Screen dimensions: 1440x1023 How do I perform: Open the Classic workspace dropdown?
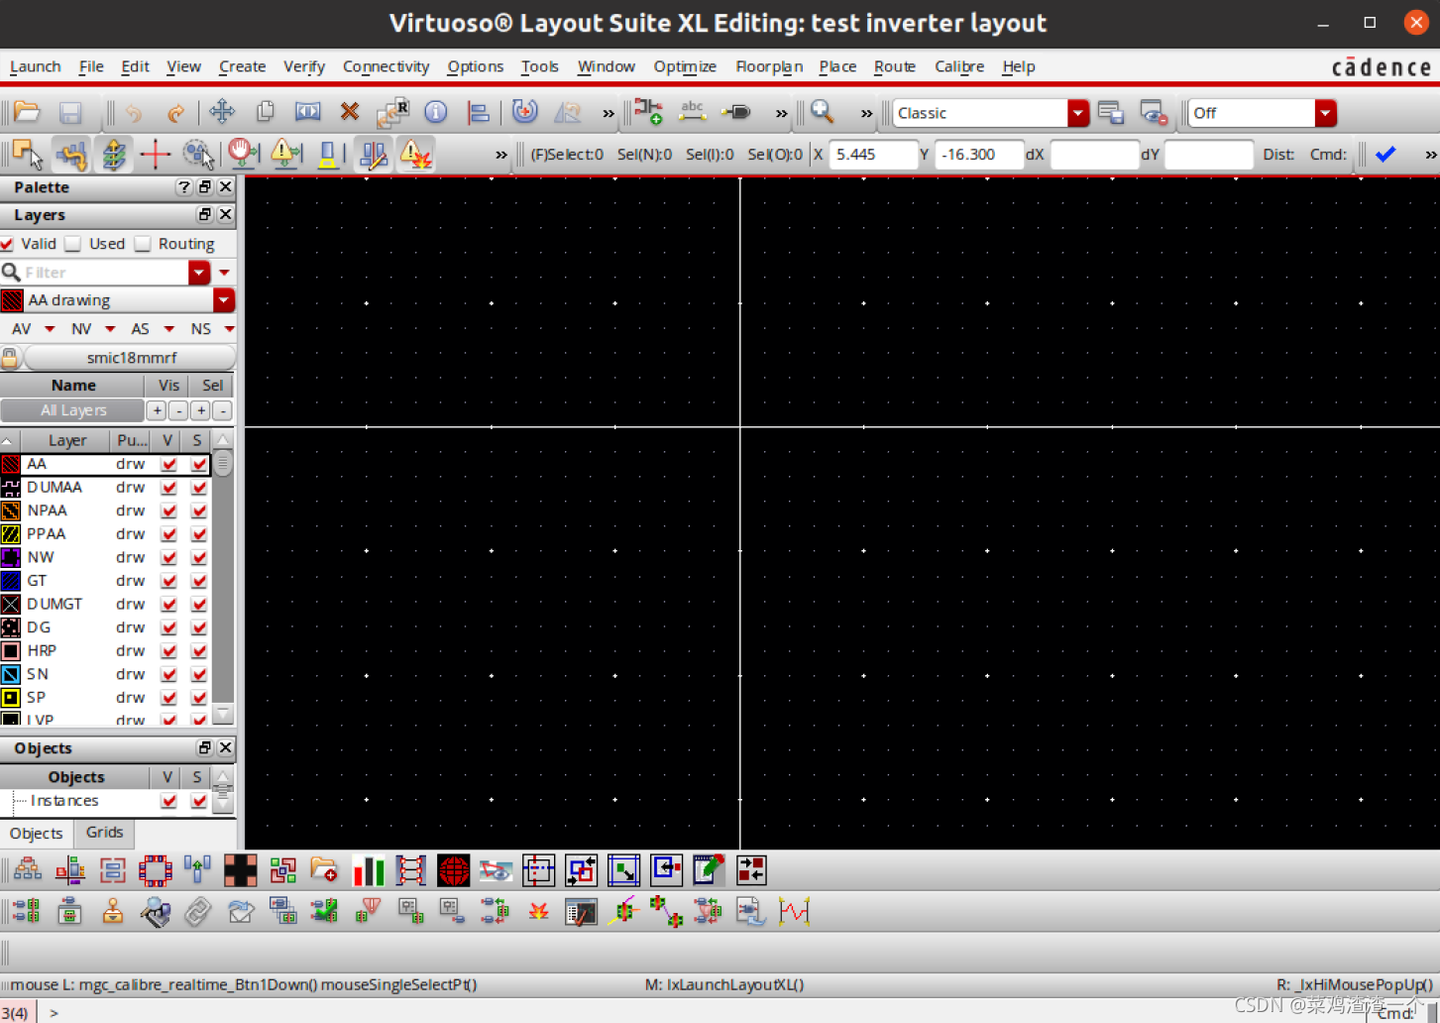[1078, 113]
